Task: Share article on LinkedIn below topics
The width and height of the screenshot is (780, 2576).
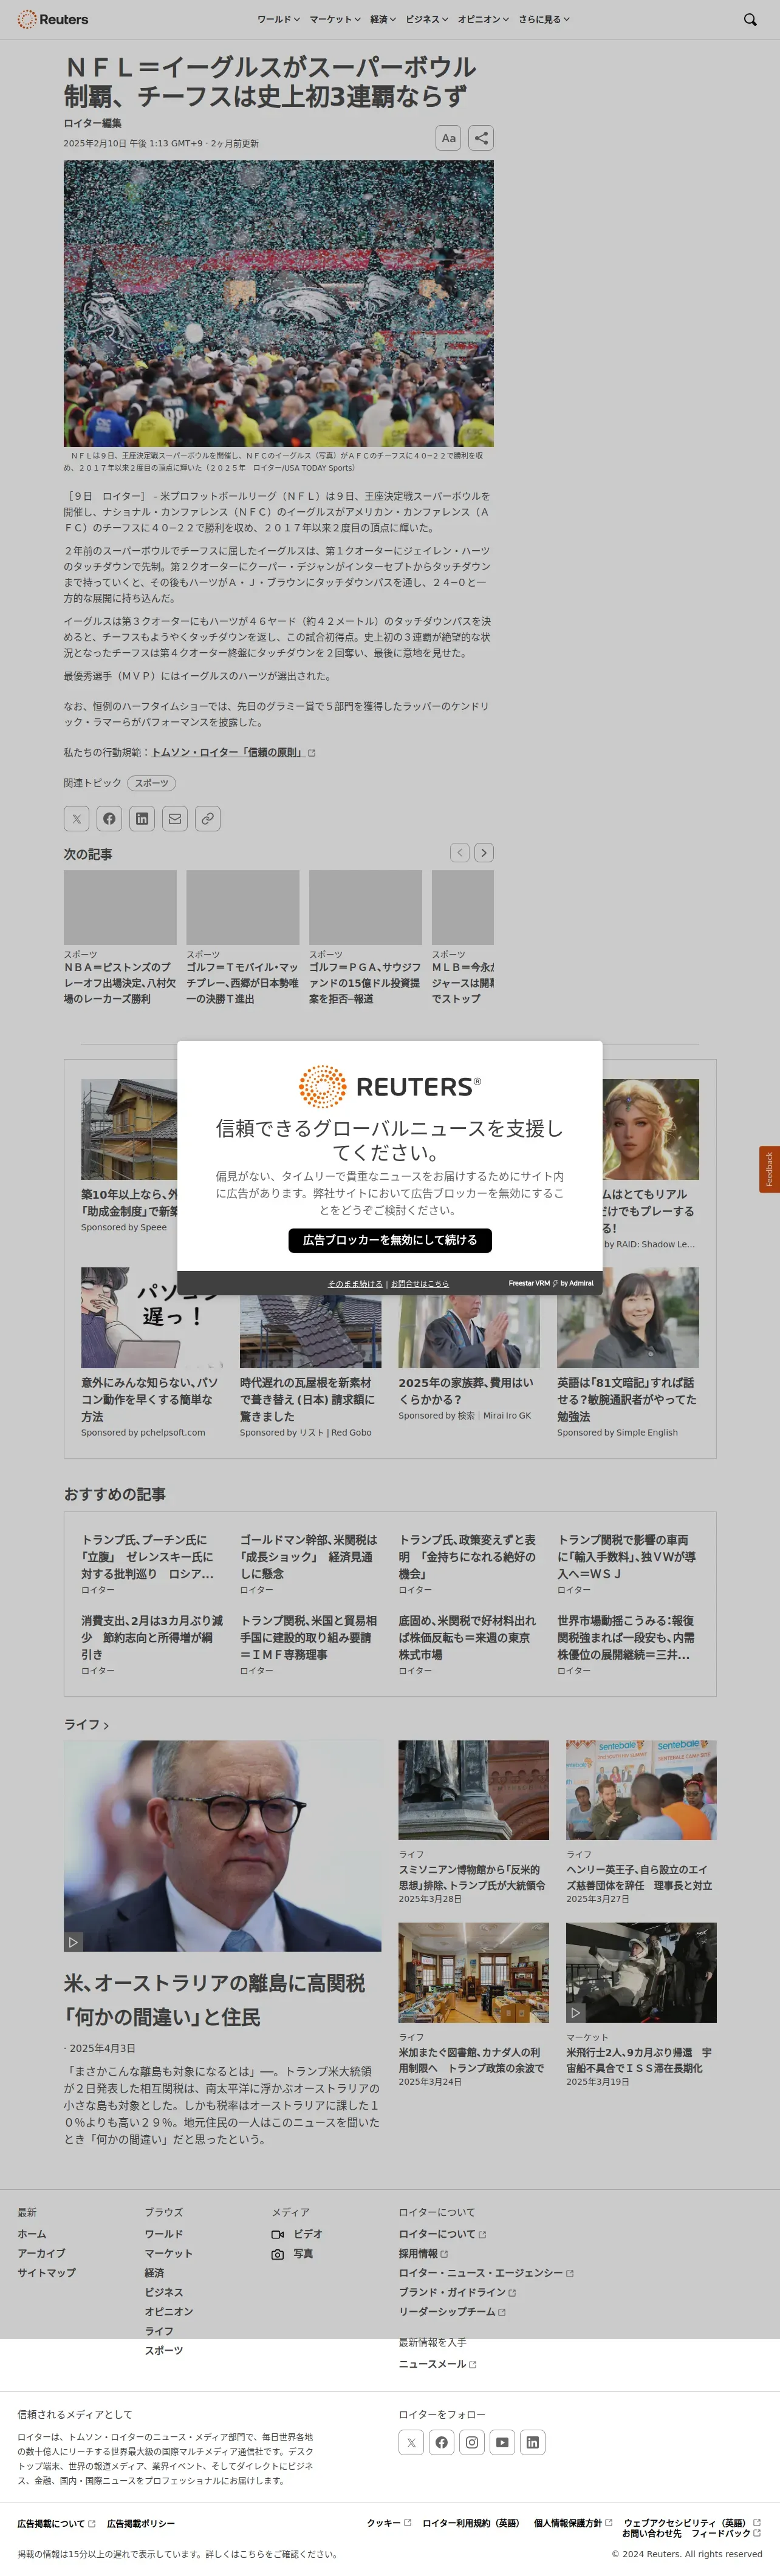Action: click(142, 818)
